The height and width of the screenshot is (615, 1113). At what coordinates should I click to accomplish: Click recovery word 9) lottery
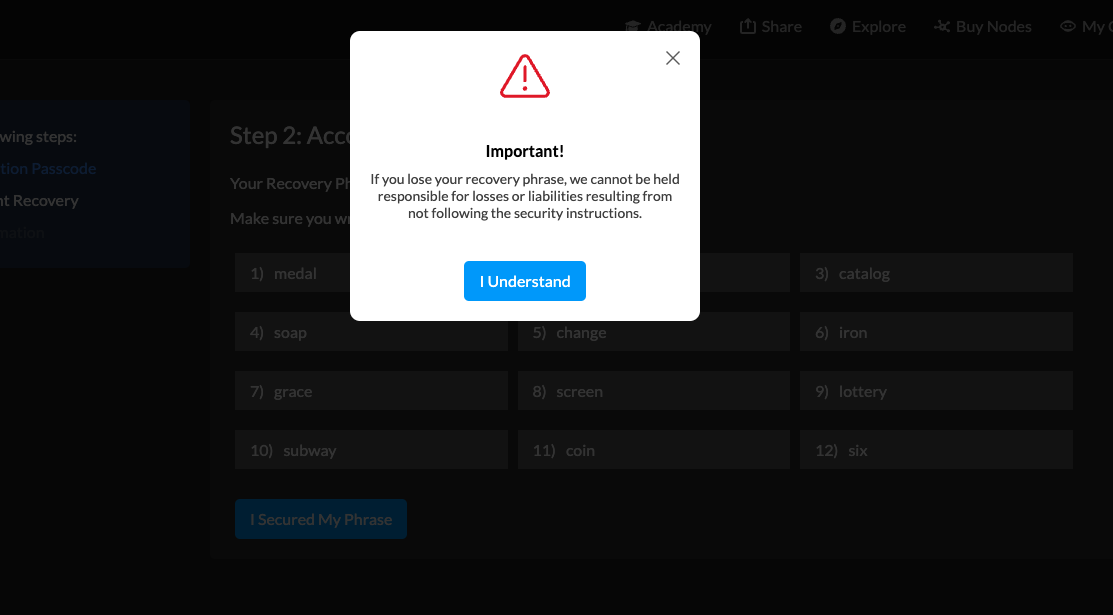[936, 391]
